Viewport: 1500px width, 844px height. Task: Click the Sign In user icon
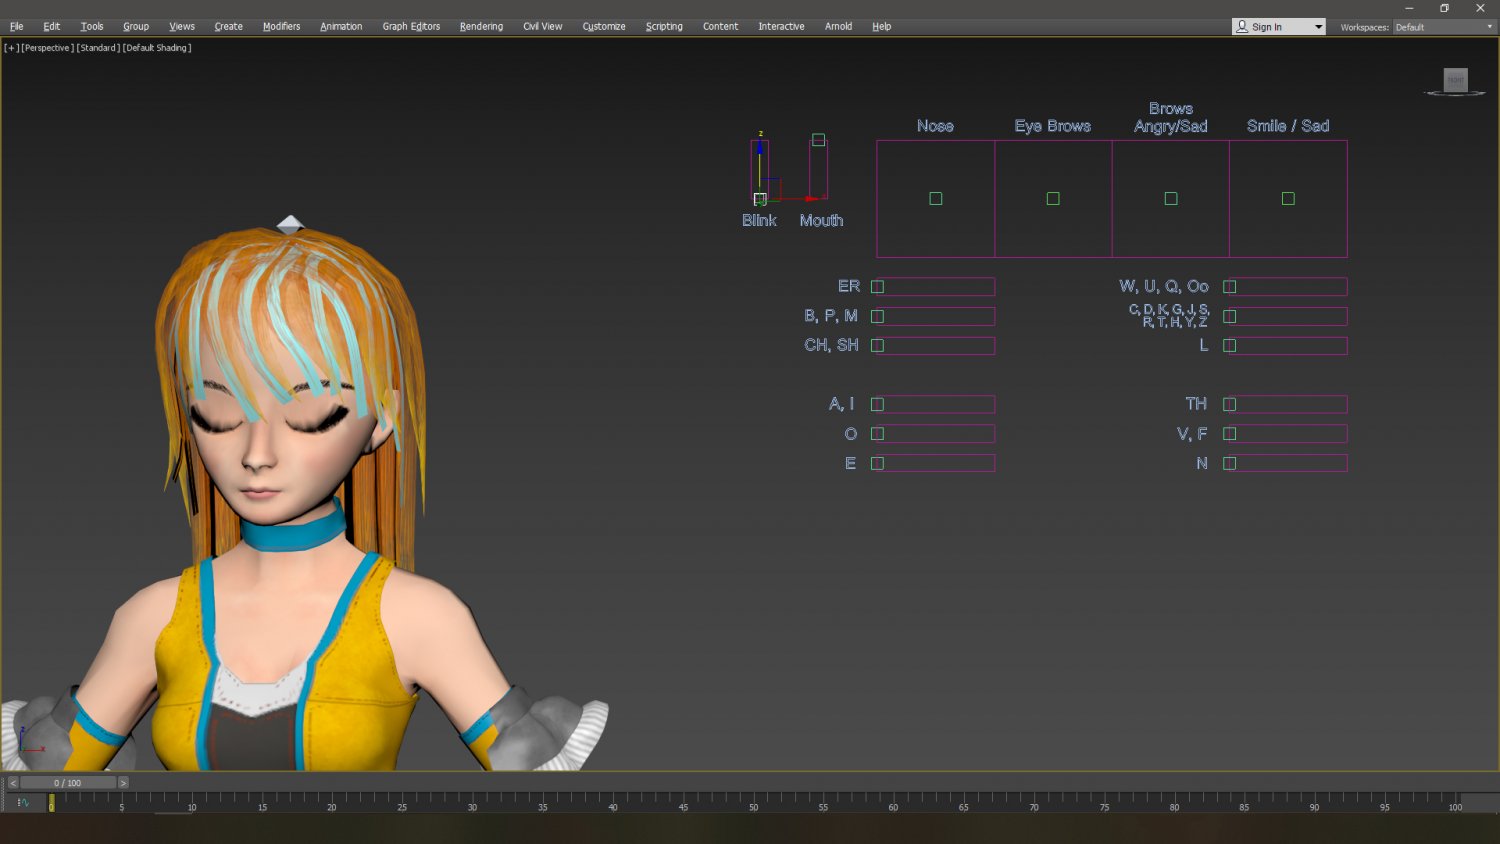click(1242, 27)
